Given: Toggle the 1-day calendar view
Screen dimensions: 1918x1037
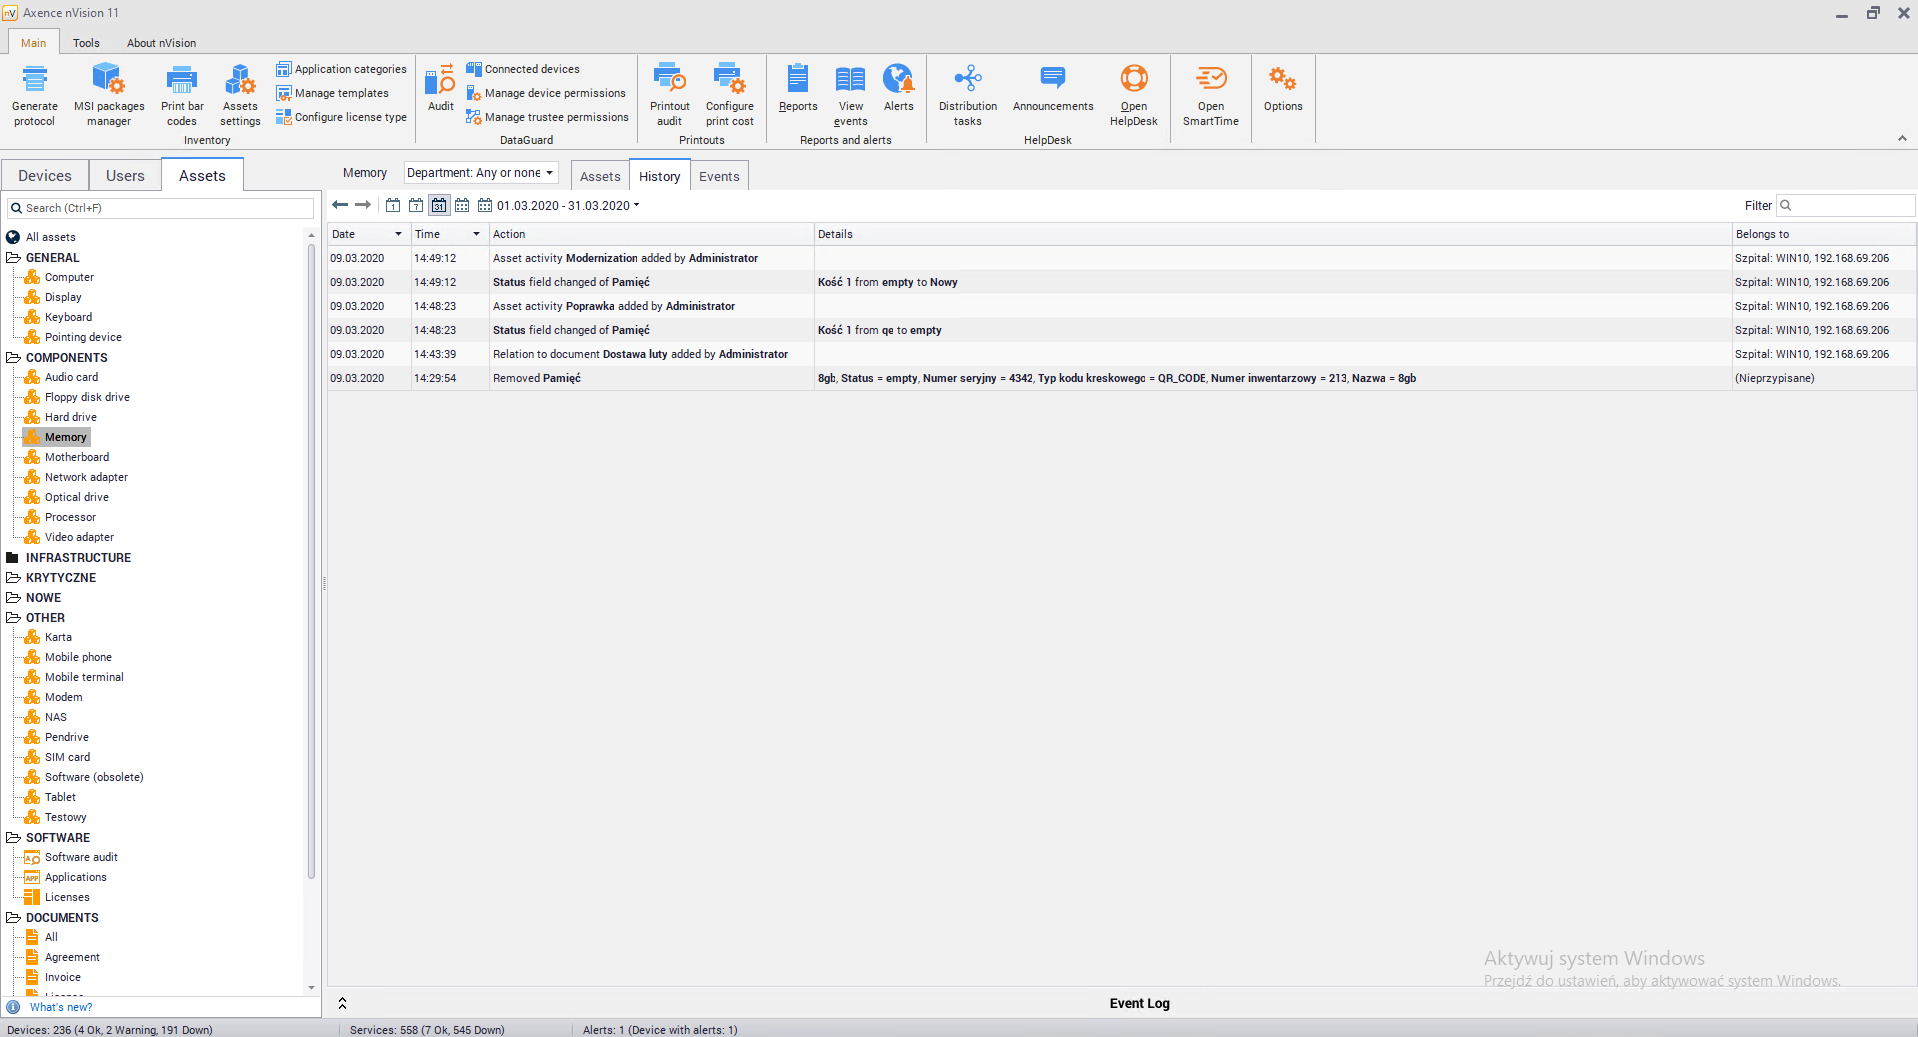Looking at the screenshot, I should 393,205.
